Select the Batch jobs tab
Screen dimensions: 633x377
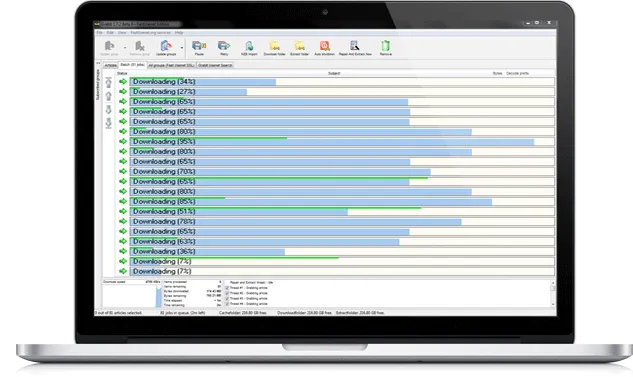click(132, 65)
